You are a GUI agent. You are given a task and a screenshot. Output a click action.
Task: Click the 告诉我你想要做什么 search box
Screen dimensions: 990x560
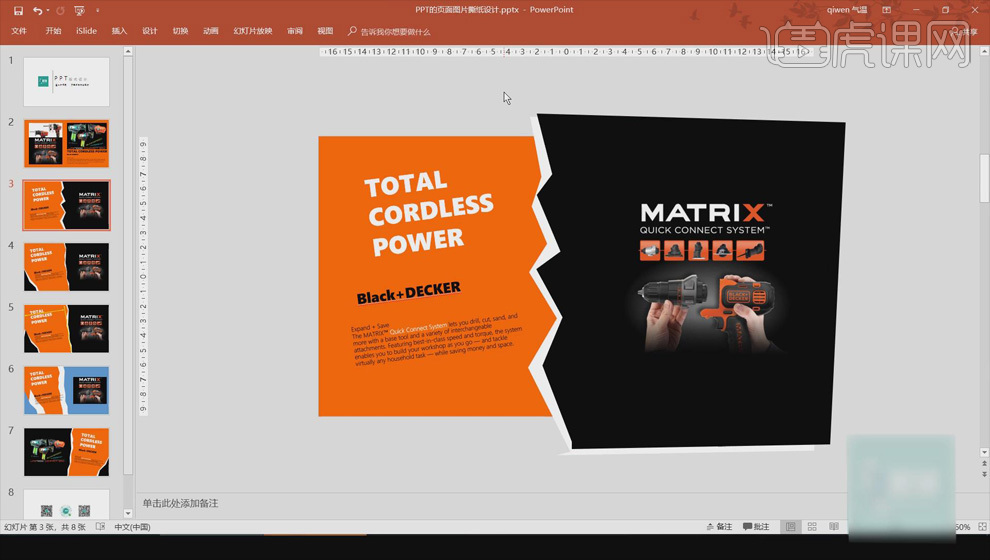pyautogui.click(x=395, y=32)
